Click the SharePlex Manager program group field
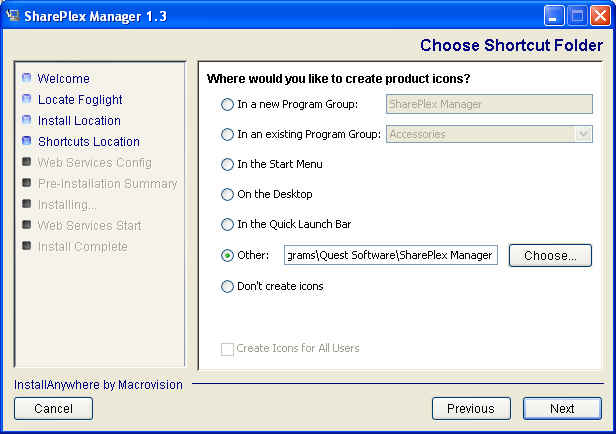616x434 pixels. [489, 104]
